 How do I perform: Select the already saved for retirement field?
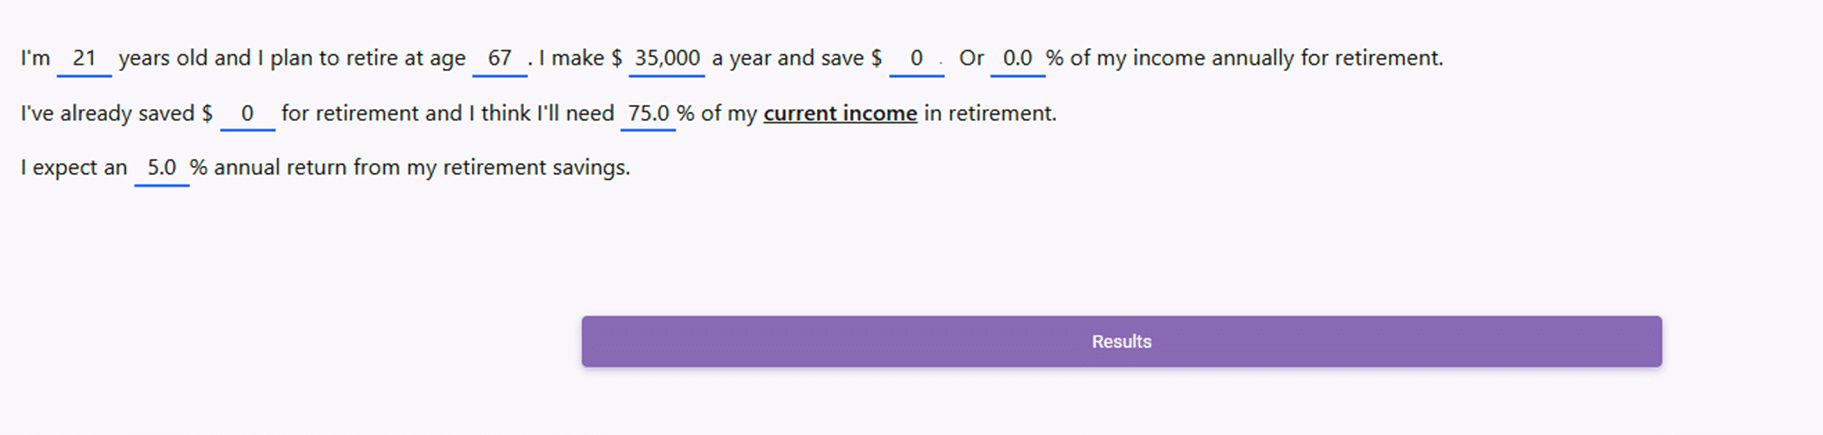pos(247,114)
